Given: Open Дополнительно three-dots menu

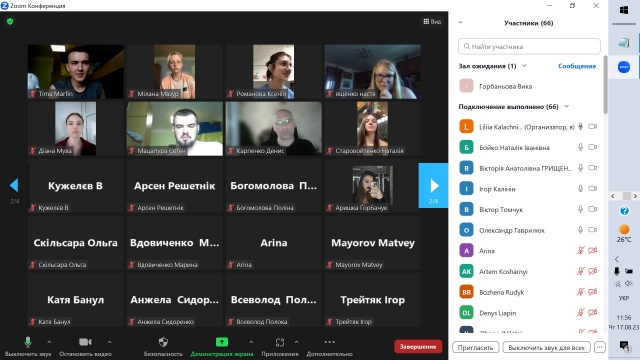Looking at the screenshot, I should [x=329, y=347].
